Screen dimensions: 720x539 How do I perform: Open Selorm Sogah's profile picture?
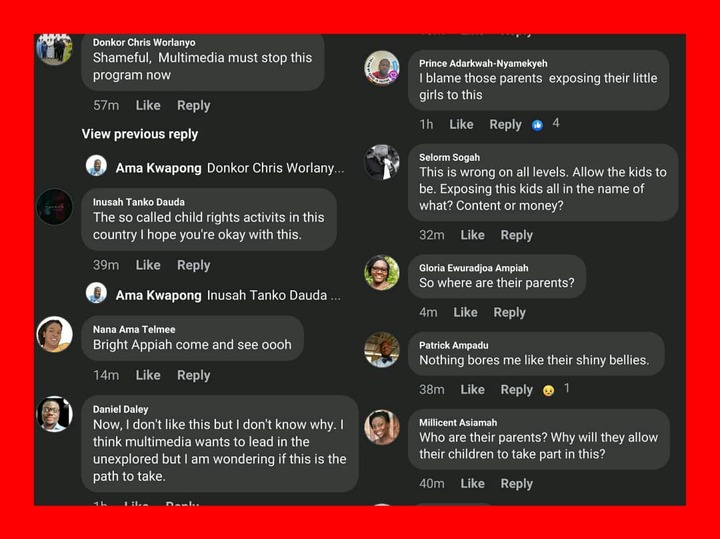pos(382,162)
